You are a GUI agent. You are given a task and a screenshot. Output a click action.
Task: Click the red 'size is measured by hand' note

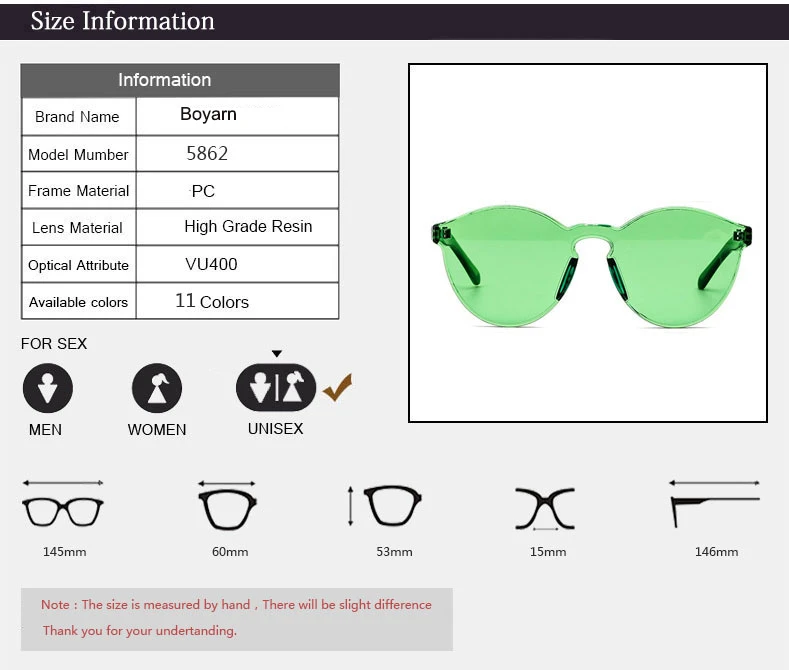[236, 605]
